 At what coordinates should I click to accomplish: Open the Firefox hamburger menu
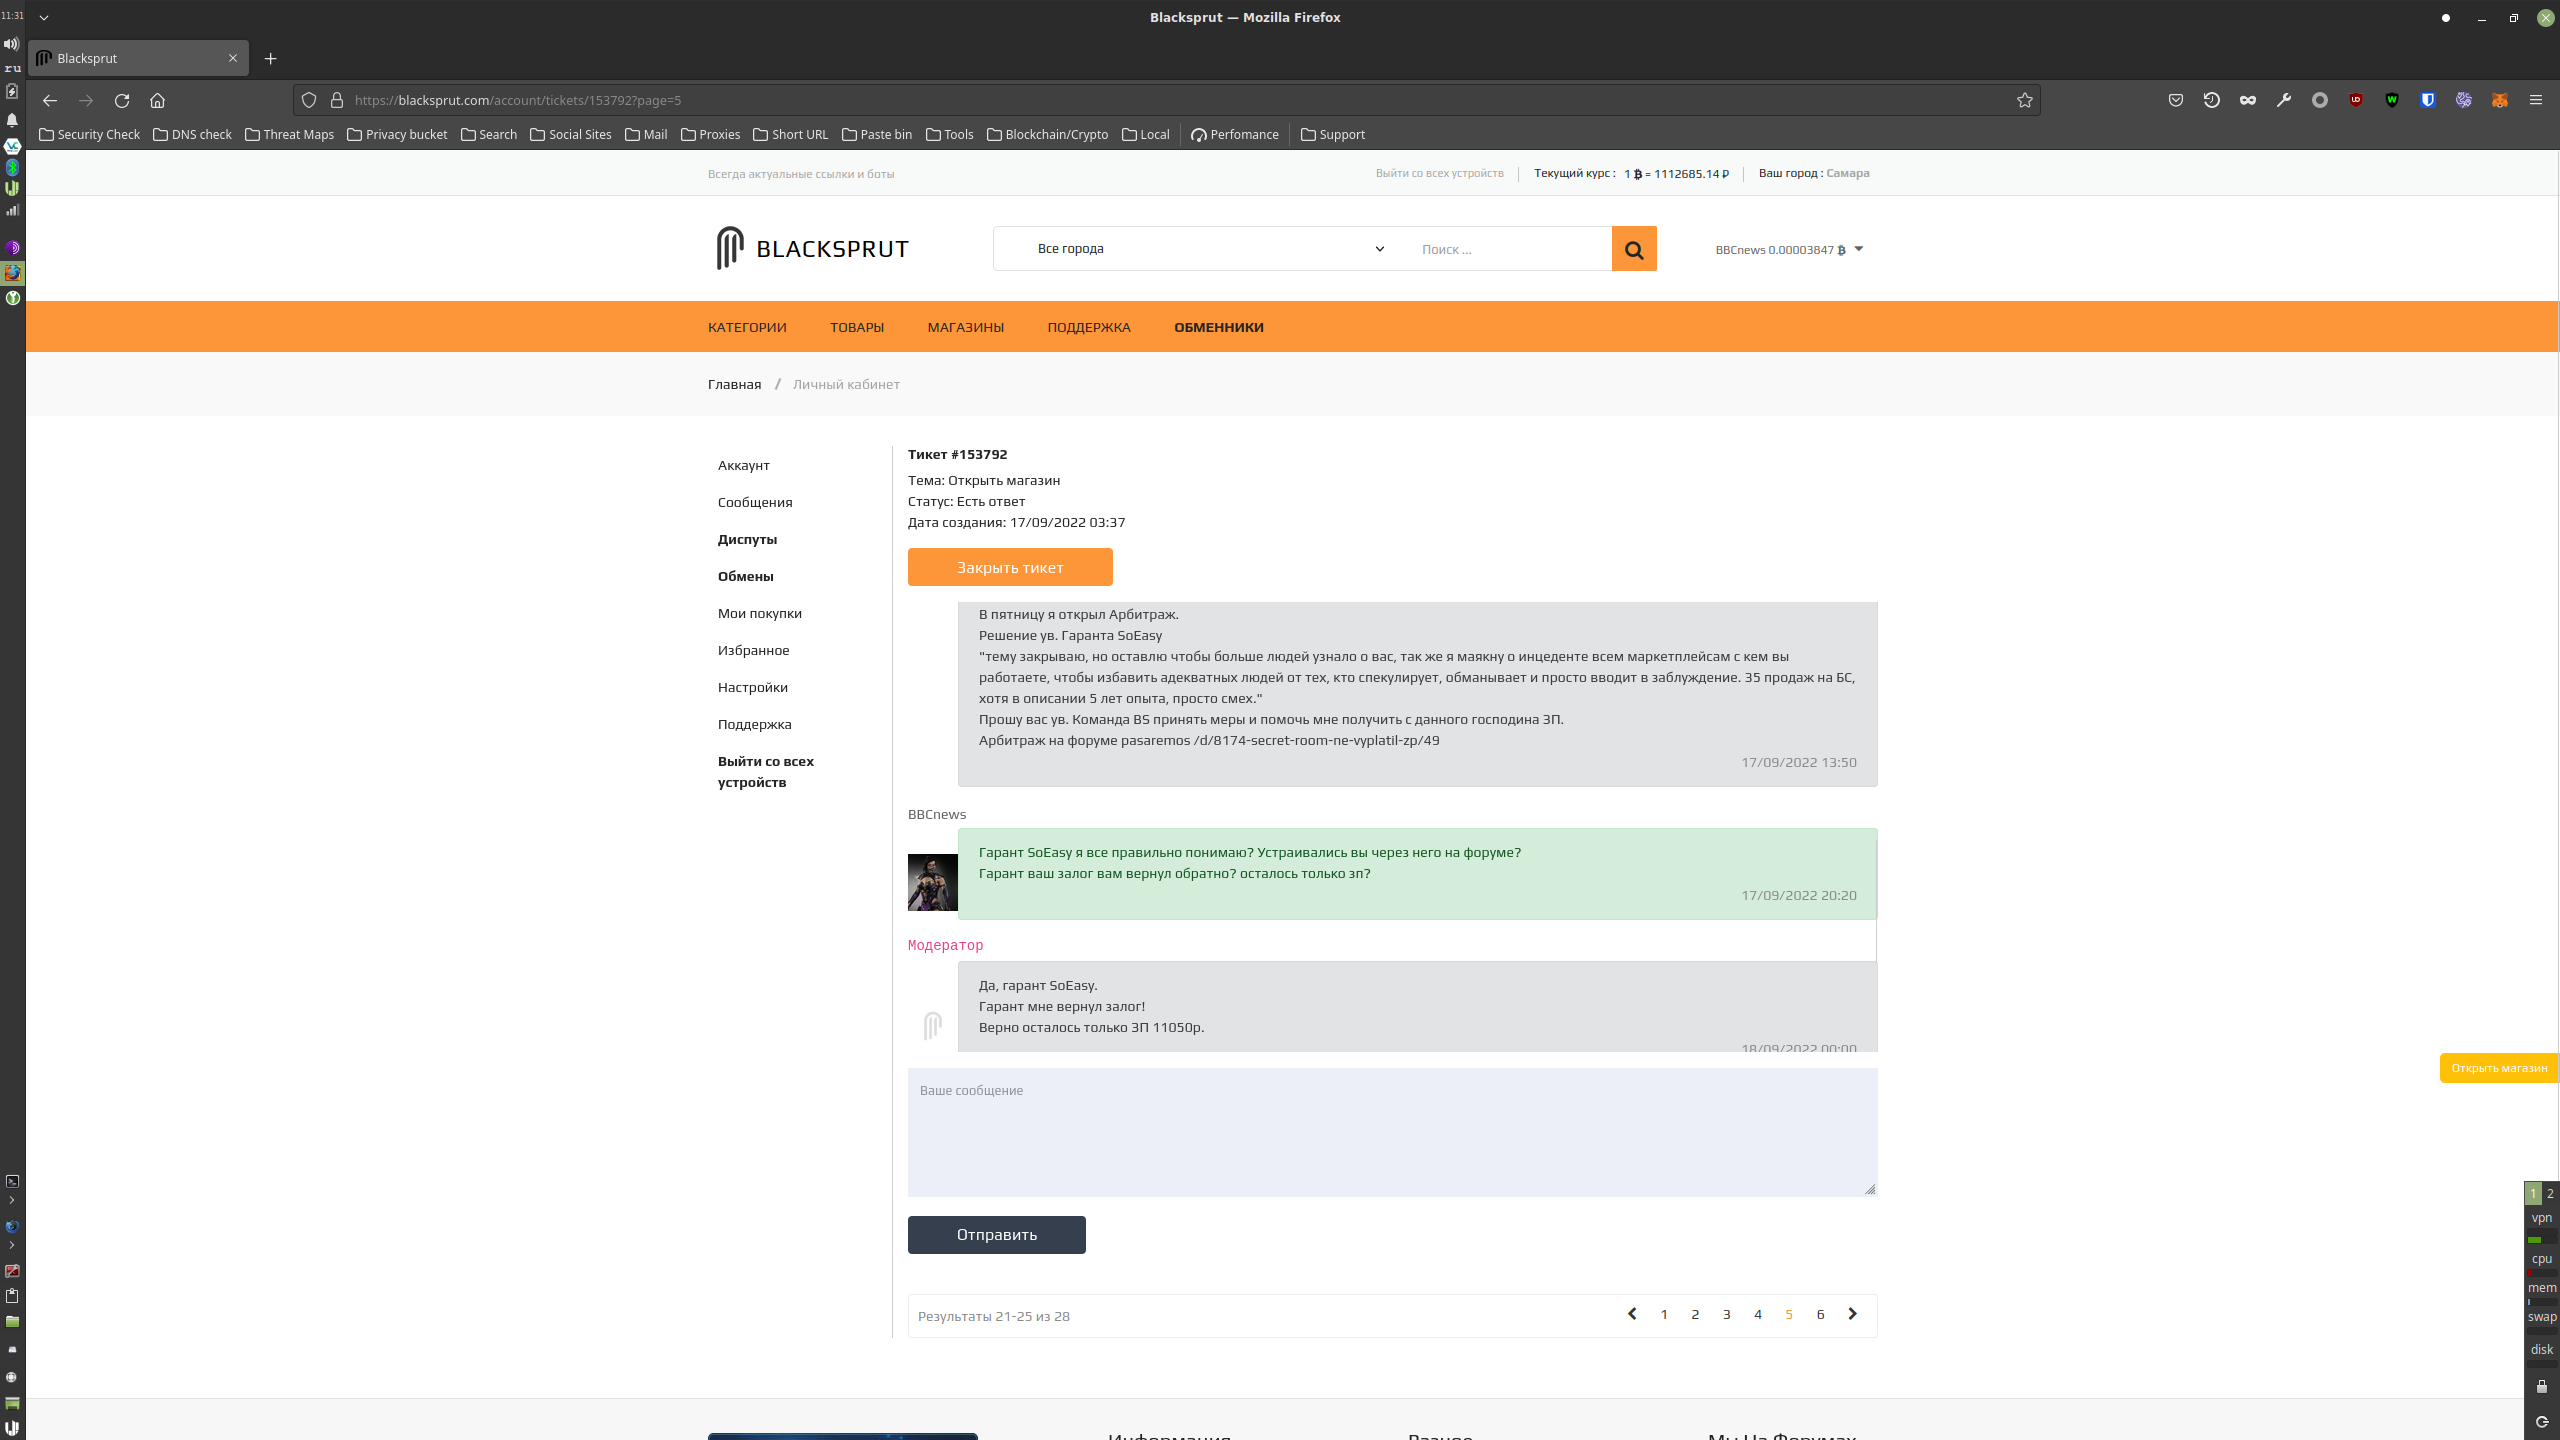pos(2536,100)
